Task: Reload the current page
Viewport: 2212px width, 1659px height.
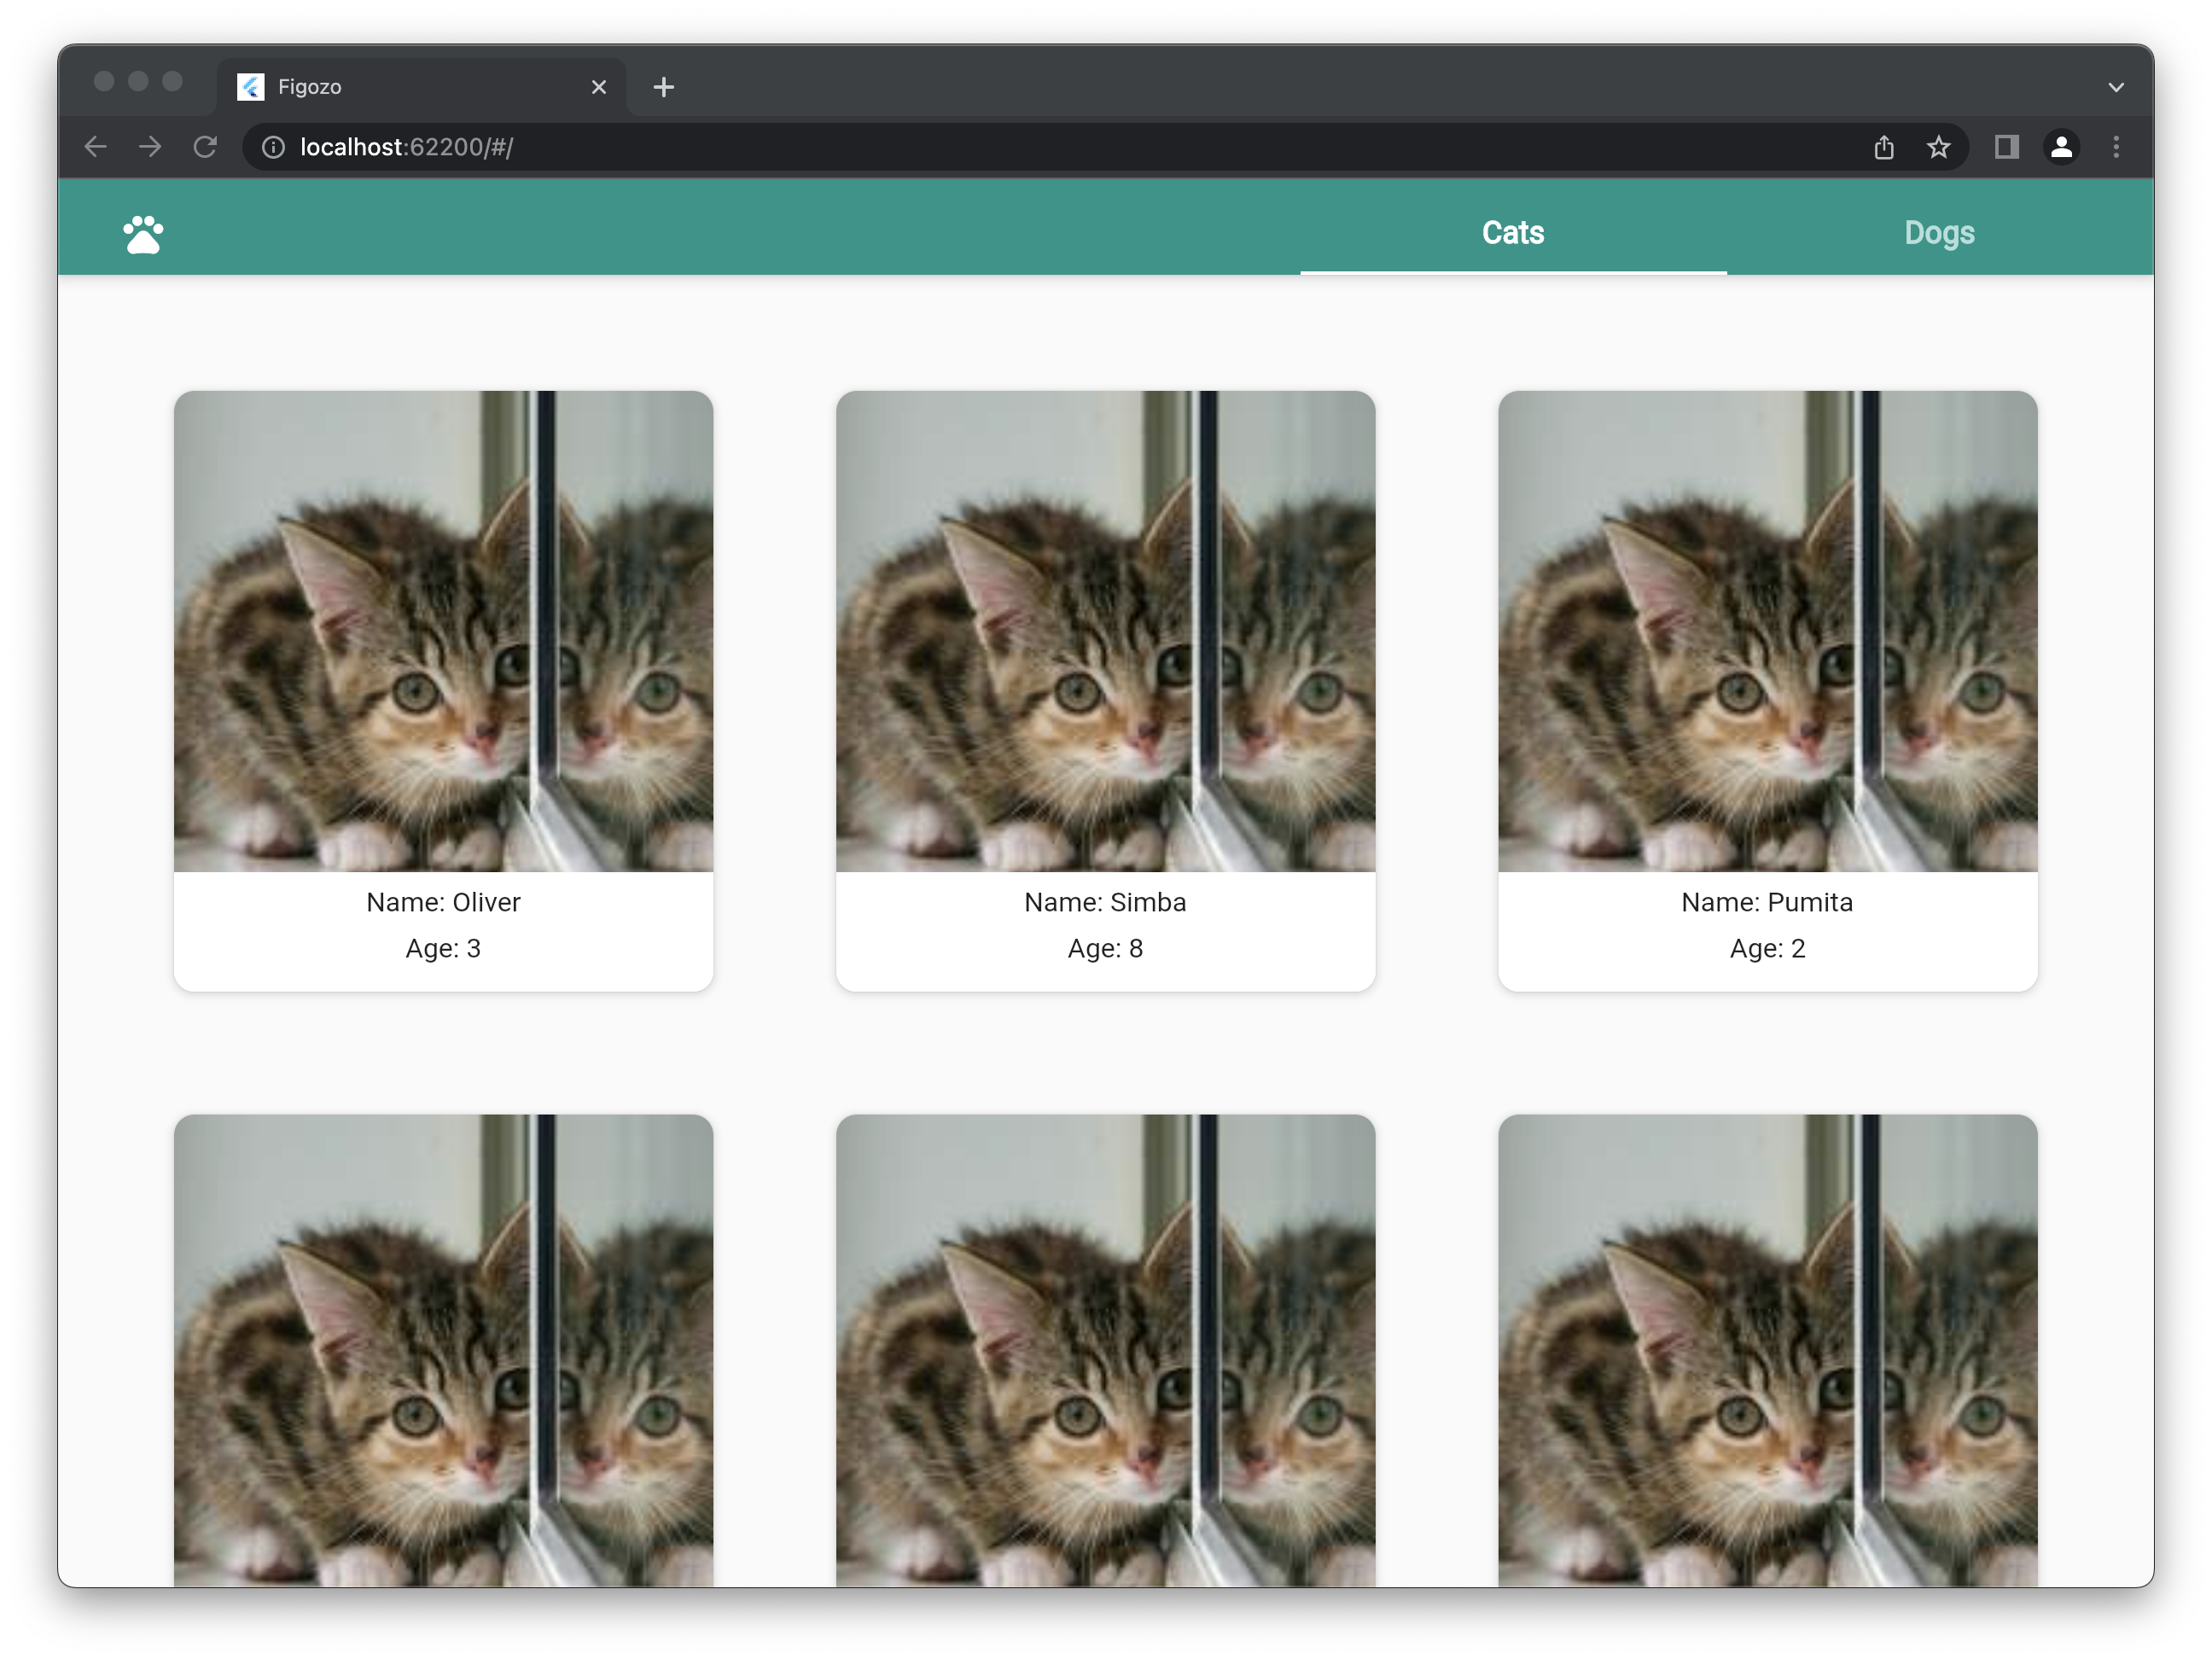Action: (205, 147)
